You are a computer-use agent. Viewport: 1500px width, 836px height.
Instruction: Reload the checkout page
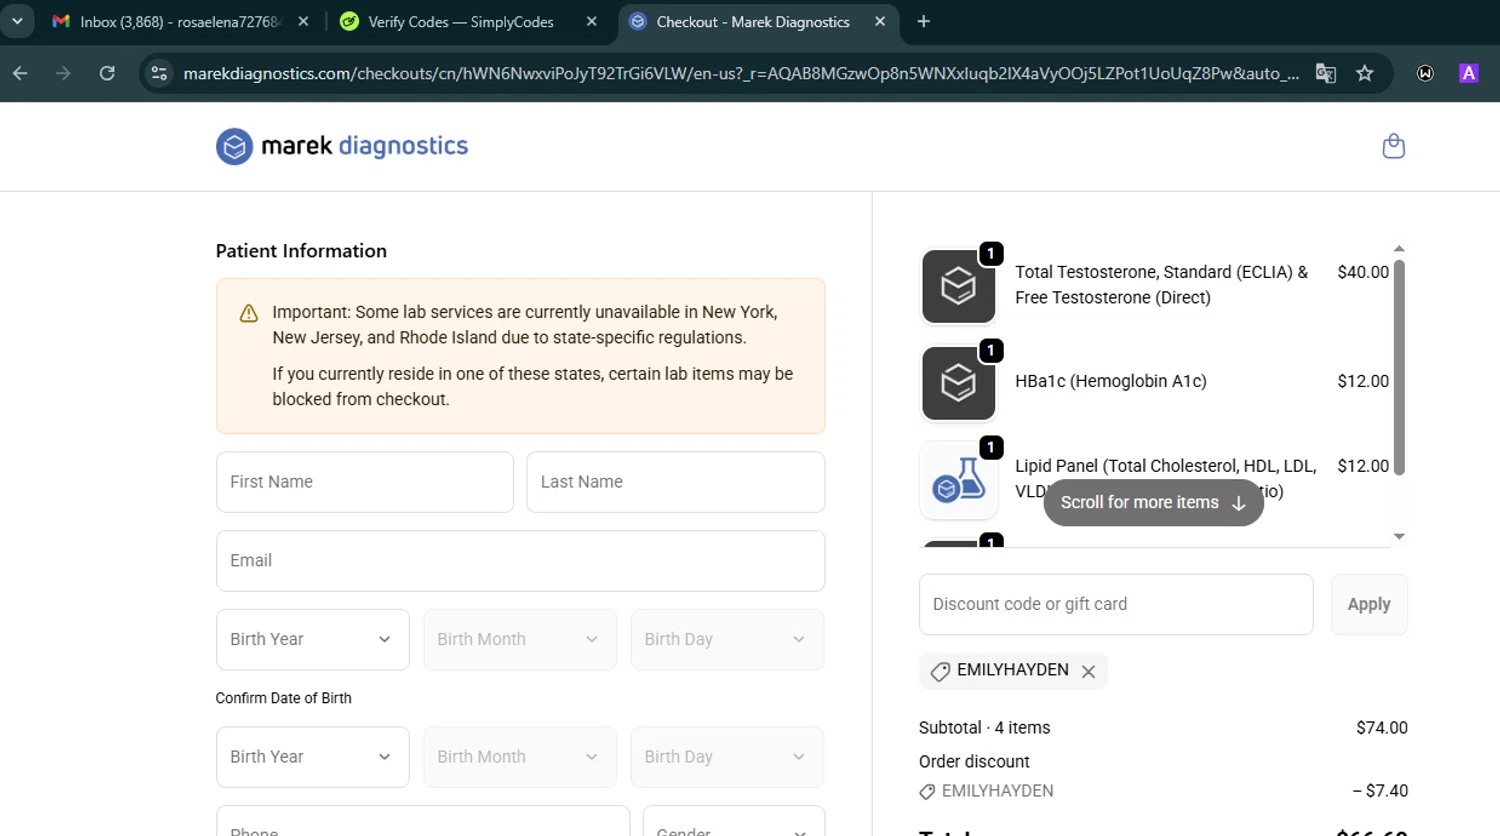pyautogui.click(x=107, y=73)
